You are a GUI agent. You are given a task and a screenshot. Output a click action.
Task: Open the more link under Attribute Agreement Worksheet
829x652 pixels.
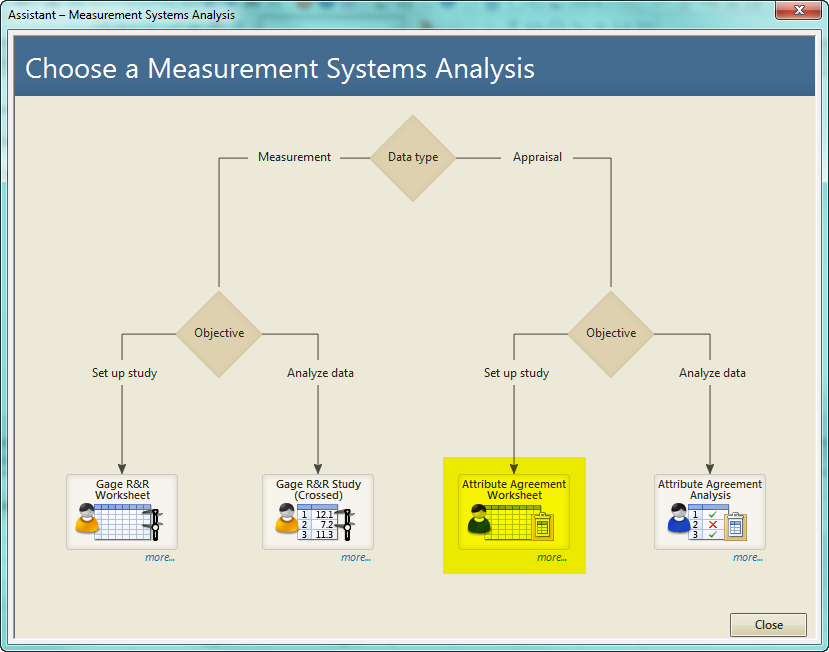click(x=552, y=557)
